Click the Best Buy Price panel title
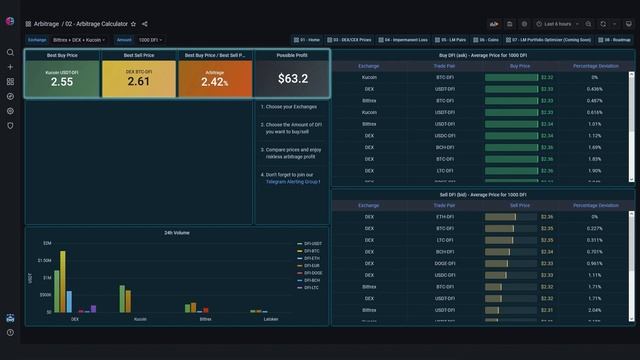The image size is (640, 360). point(62,55)
